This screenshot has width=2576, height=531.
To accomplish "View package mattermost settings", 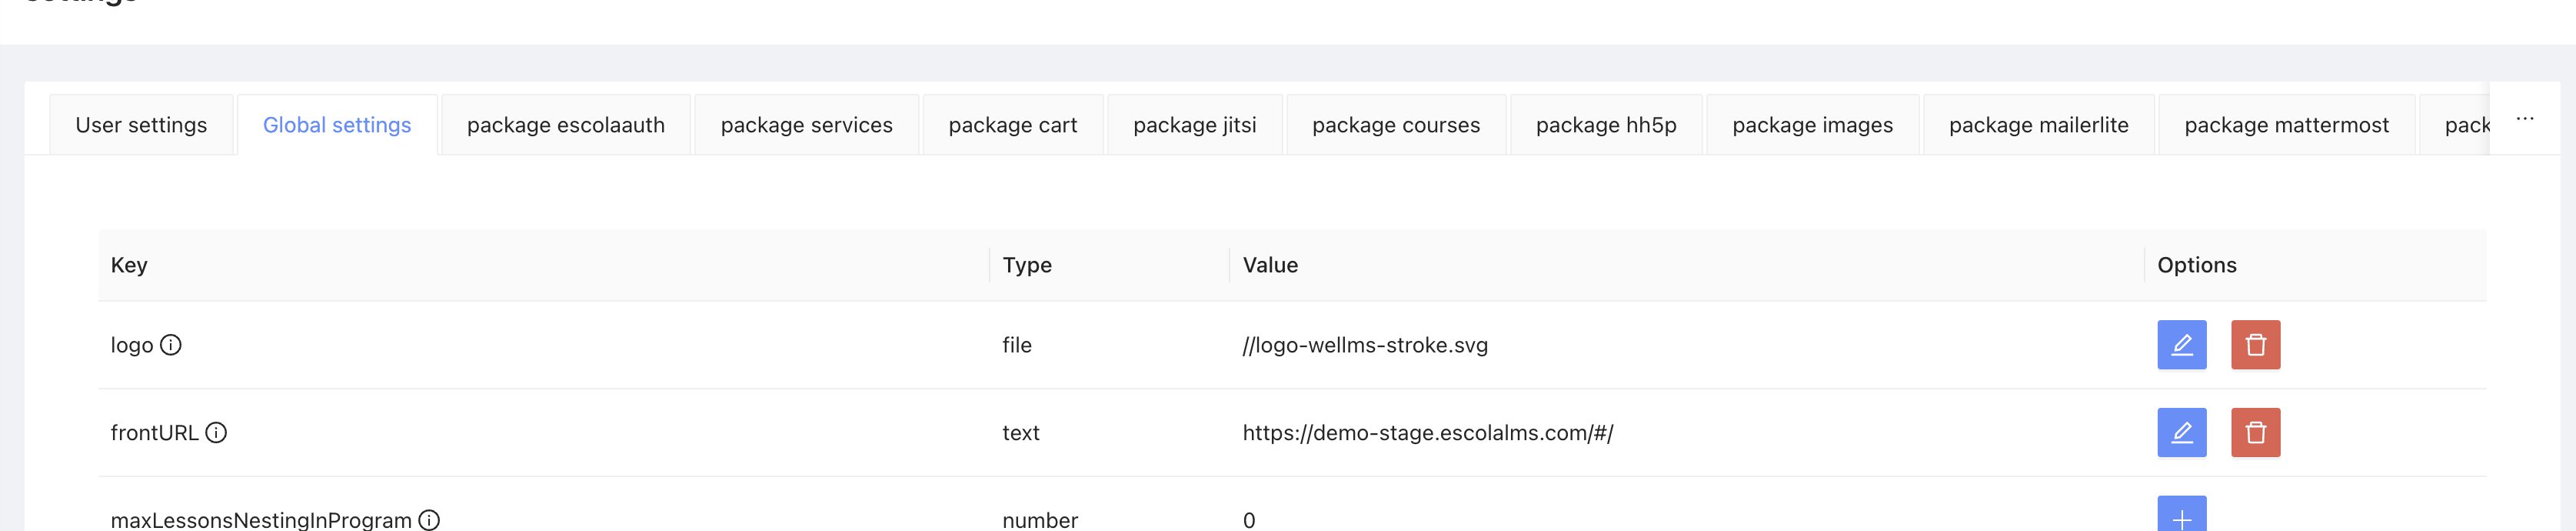I will pyautogui.click(x=2286, y=124).
